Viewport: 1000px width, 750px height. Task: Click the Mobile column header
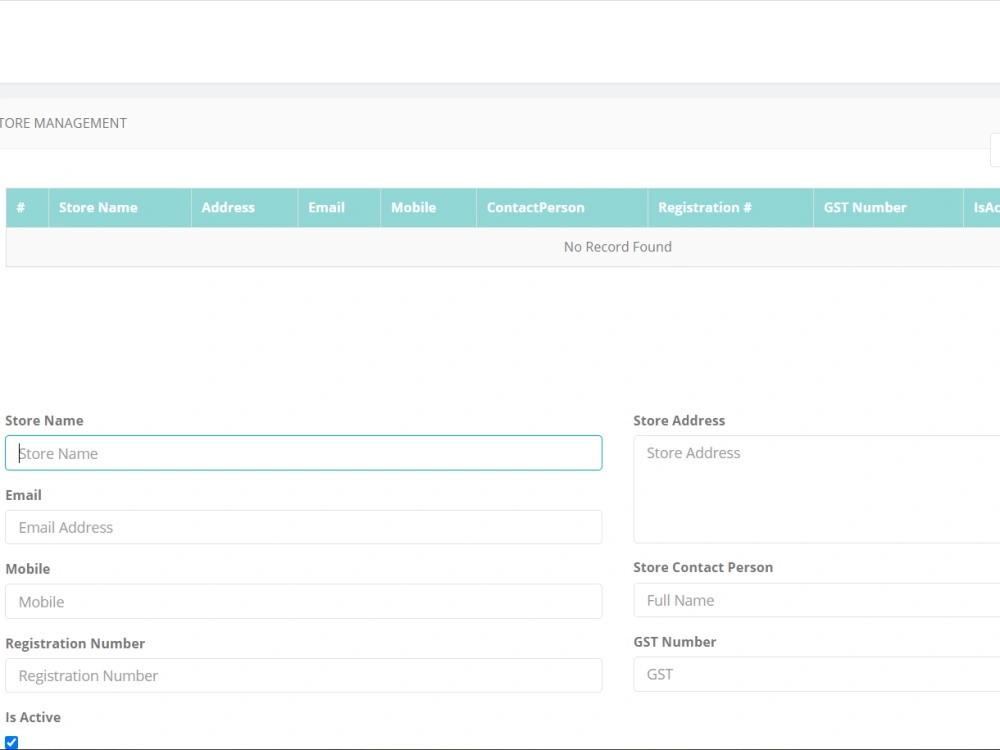(413, 207)
